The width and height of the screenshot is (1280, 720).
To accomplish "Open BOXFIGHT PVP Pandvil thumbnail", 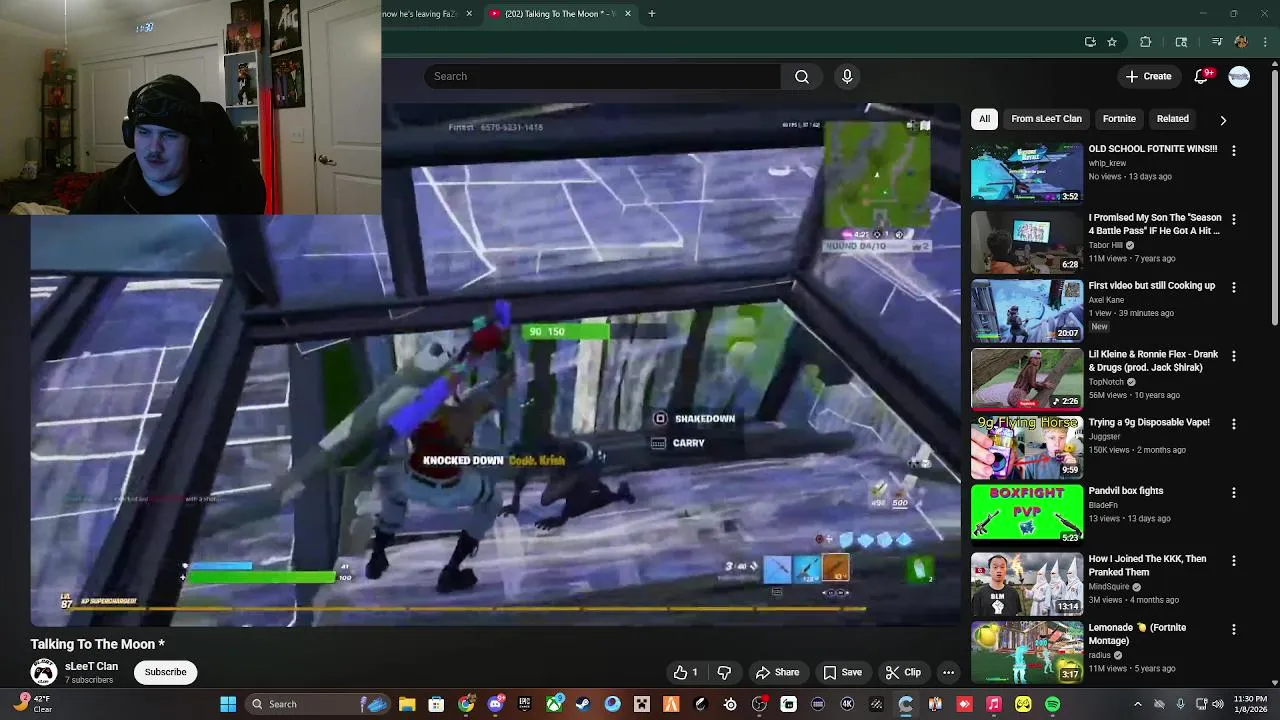I will tap(1027, 514).
